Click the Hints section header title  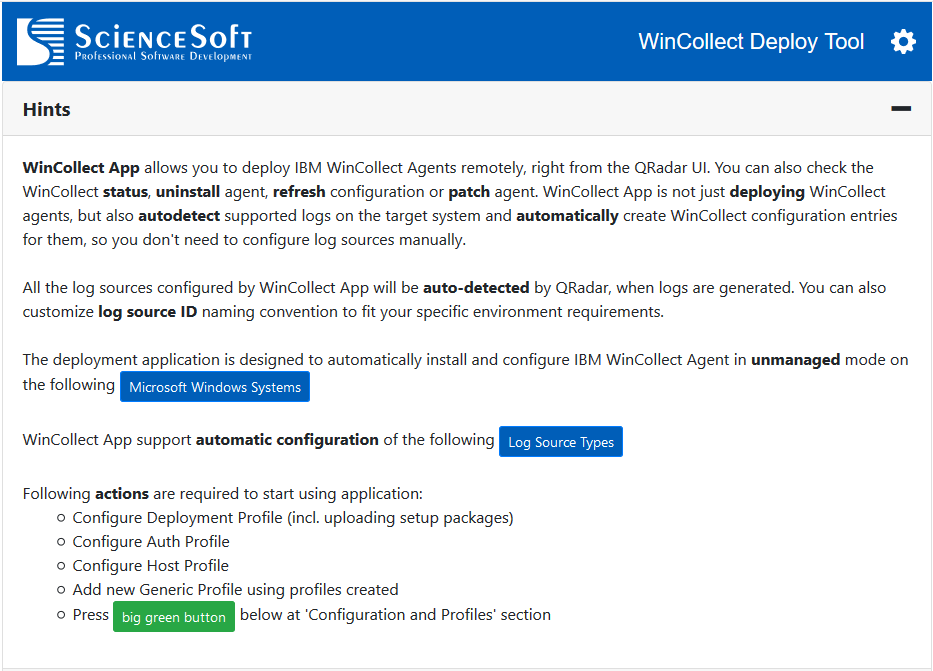coord(47,110)
